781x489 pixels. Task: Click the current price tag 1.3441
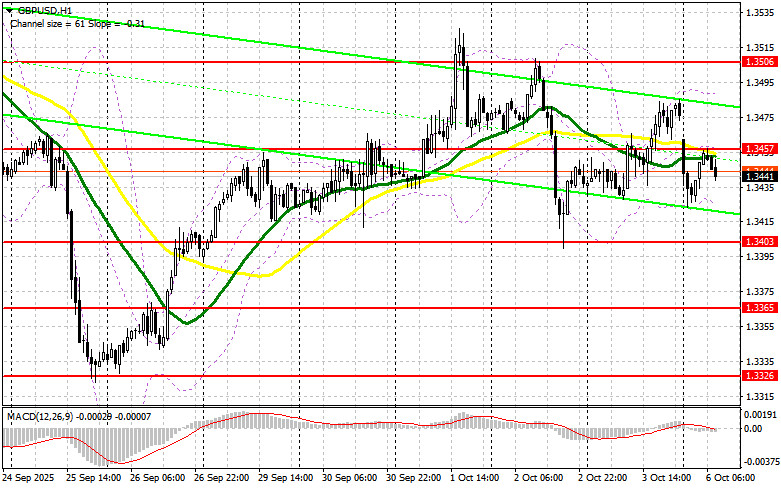760,176
